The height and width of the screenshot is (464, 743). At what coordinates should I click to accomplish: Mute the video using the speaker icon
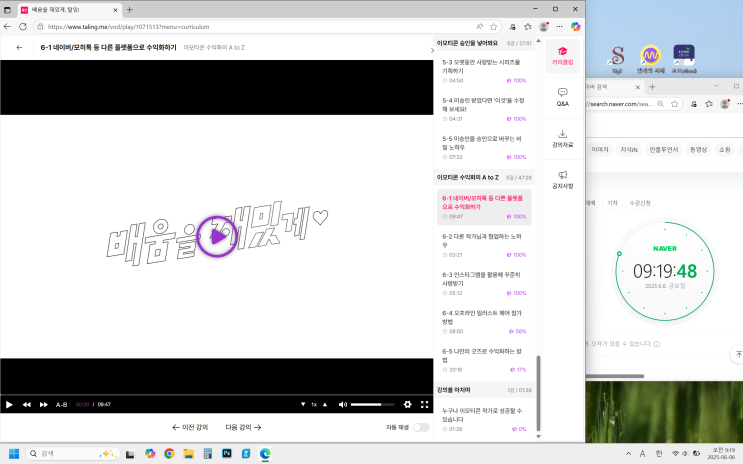click(343, 404)
